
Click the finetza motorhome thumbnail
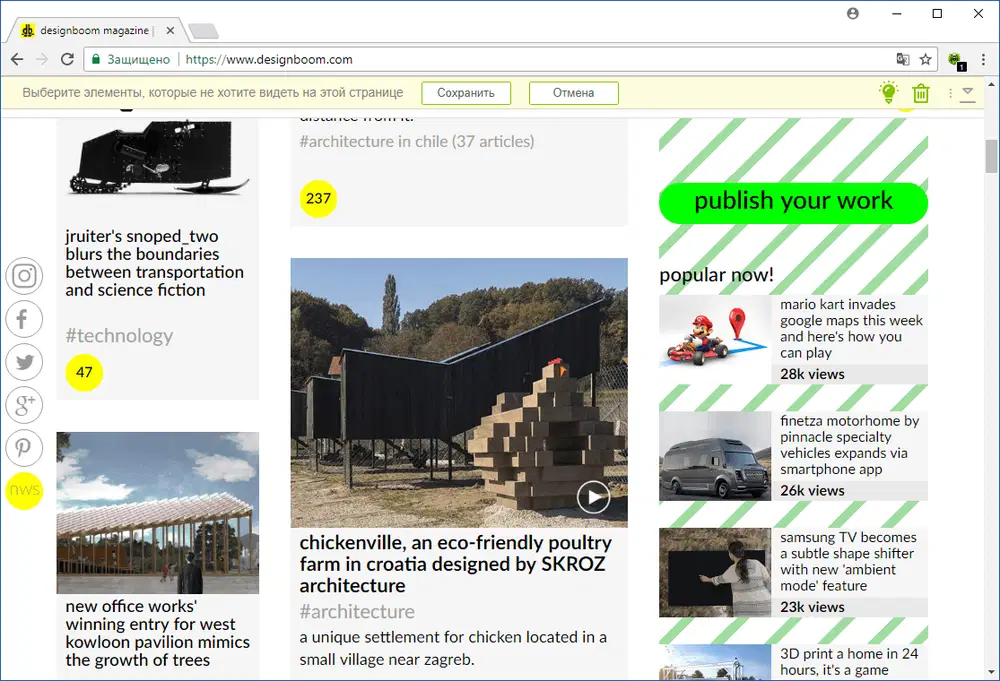click(714, 456)
